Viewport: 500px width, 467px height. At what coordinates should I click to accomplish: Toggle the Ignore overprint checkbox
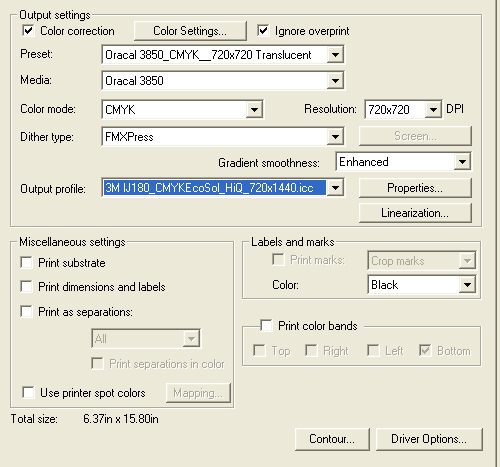coord(263,31)
